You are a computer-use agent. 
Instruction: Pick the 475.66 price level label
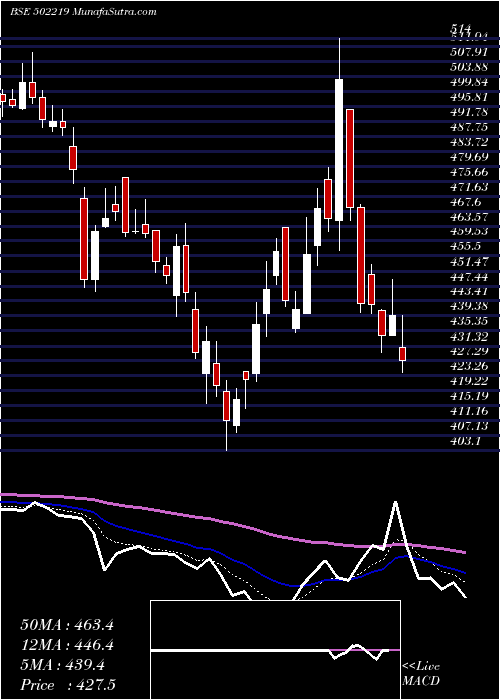(x=468, y=172)
